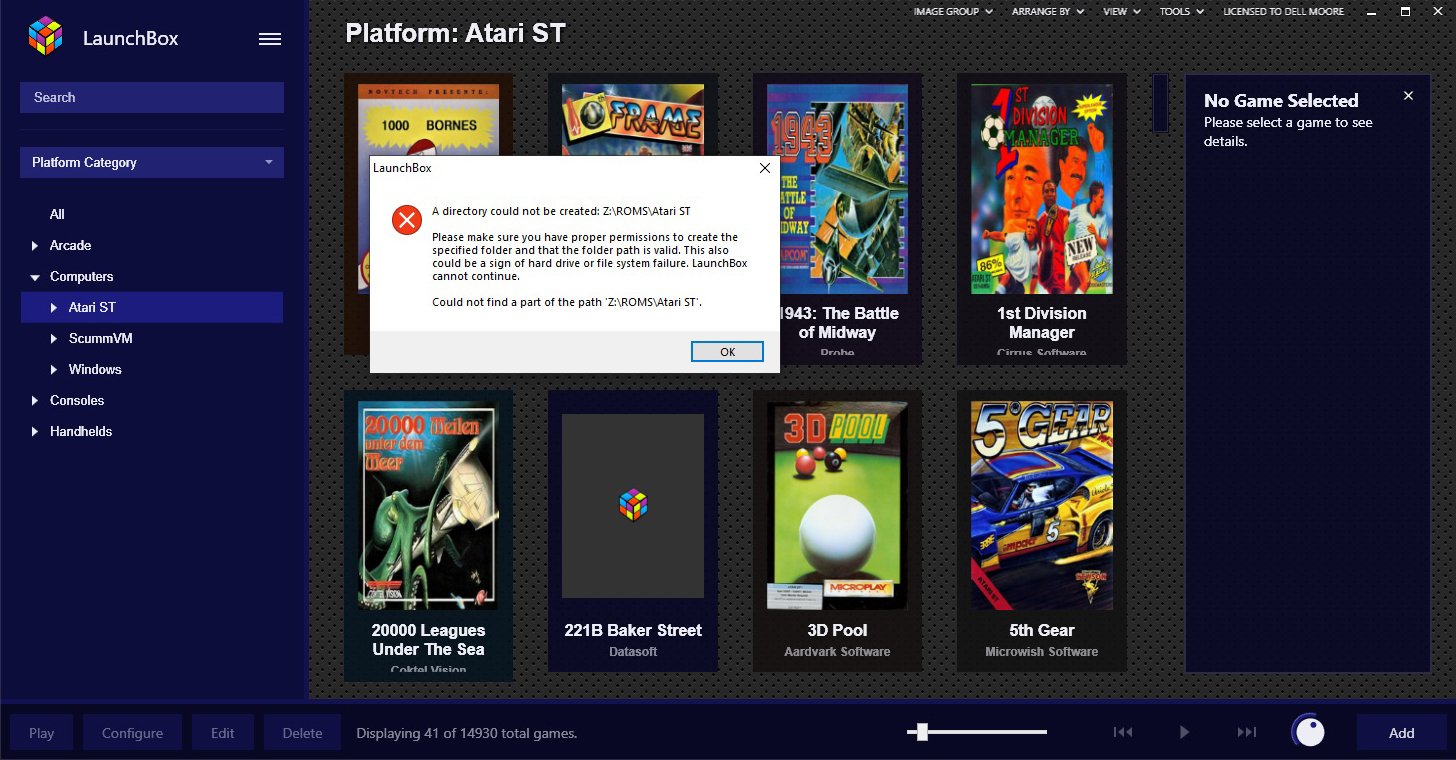The height and width of the screenshot is (760, 1456).
Task: Click the Delete button
Action: [302, 733]
